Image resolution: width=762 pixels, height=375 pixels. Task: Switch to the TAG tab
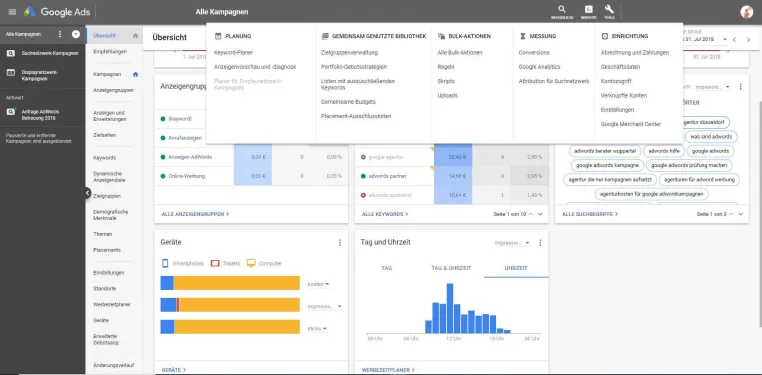(387, 268)
